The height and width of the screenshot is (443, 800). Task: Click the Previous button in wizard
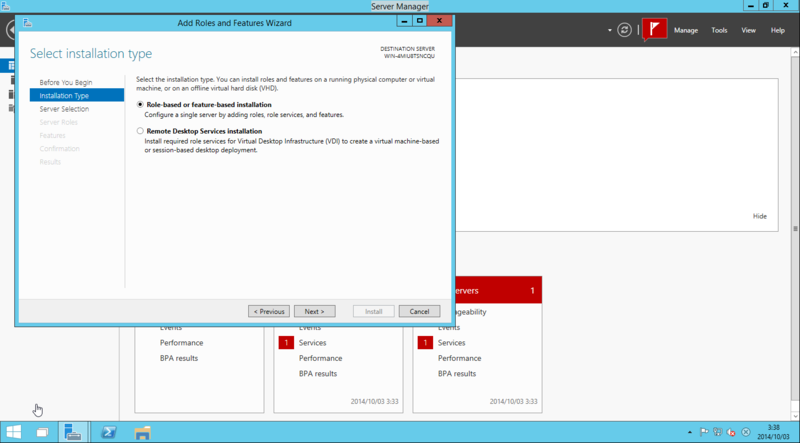click(x=269, y=311)
